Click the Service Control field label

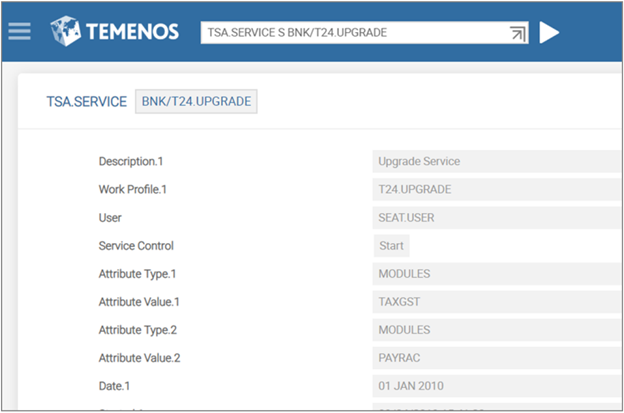click(x=136, y=246)
